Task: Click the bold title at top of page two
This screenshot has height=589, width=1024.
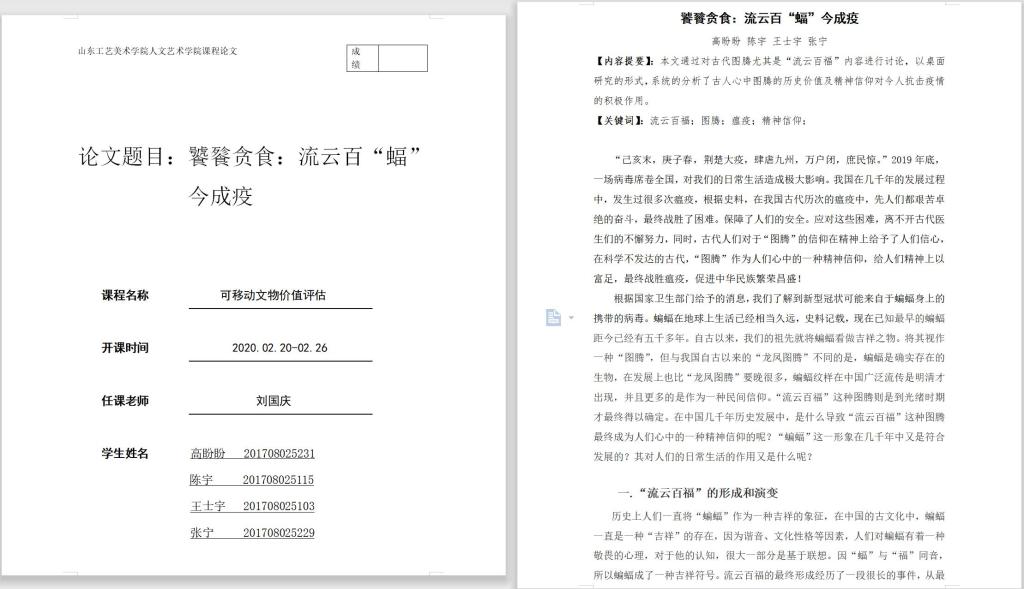Action: (769, 18)
